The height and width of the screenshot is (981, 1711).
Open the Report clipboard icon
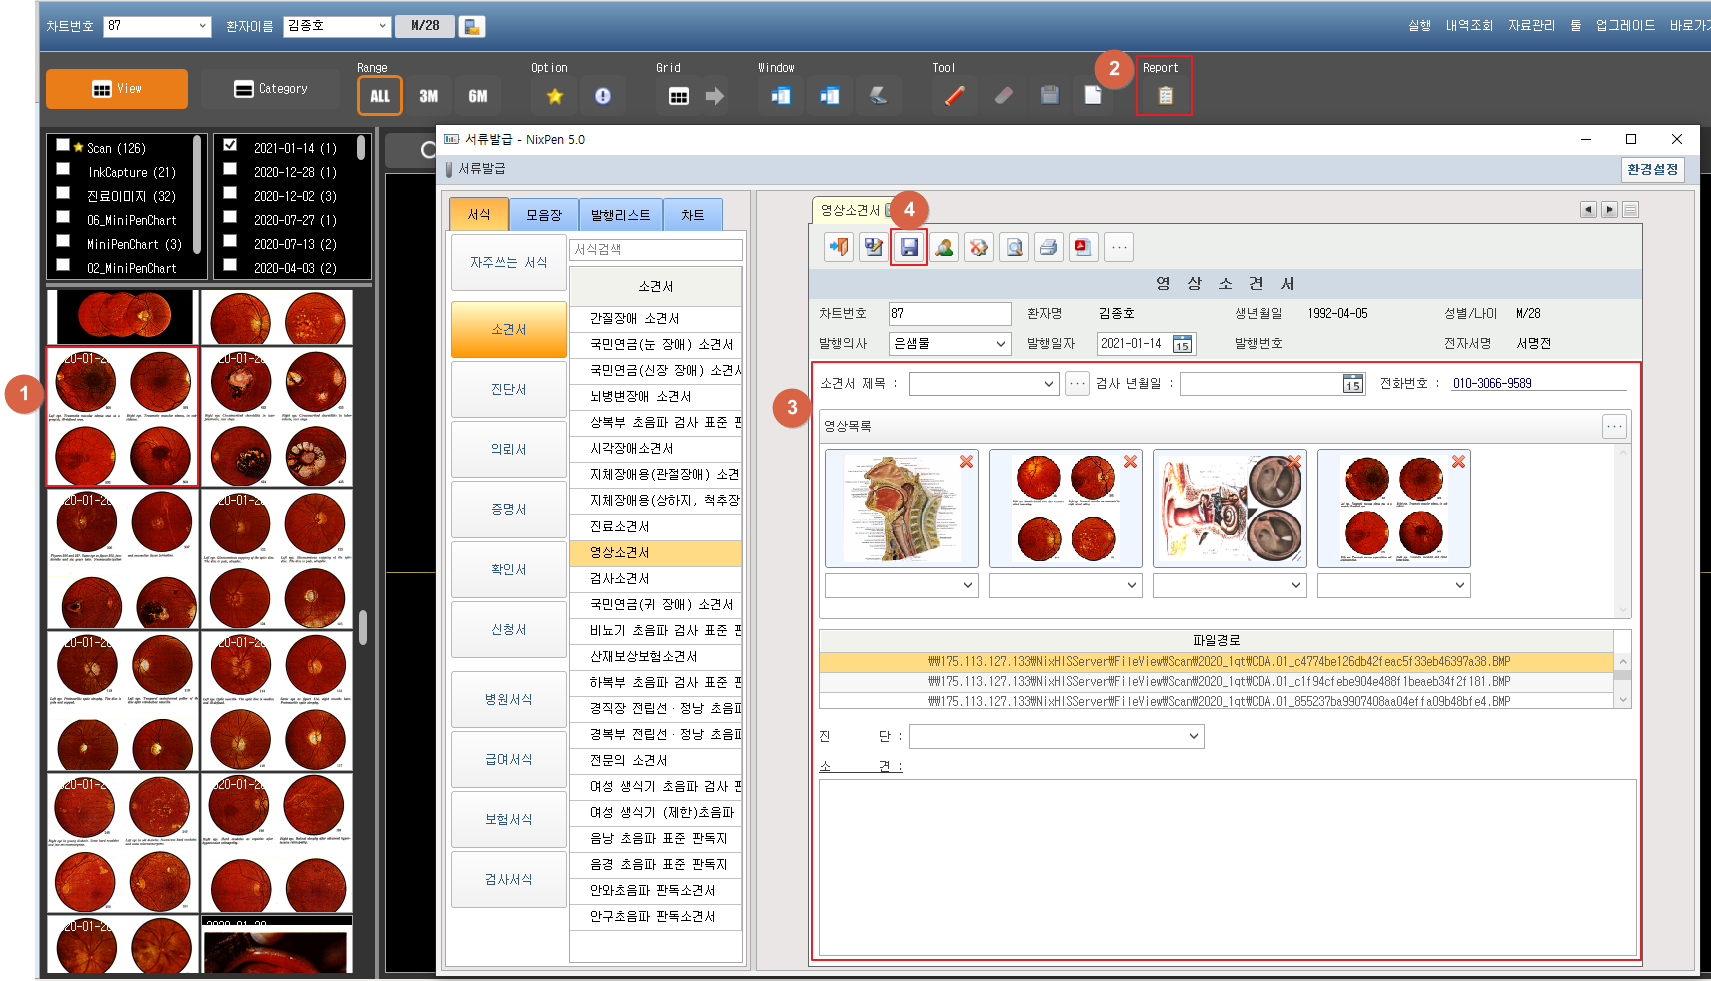pyautogui.click(x=1165, y=96)
